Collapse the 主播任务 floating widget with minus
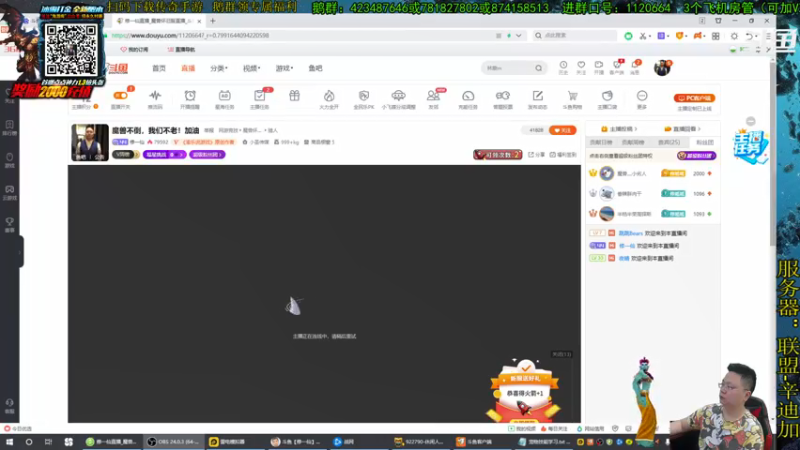The width and height of the screenshot is (800, 450). (x=751, y=121)
